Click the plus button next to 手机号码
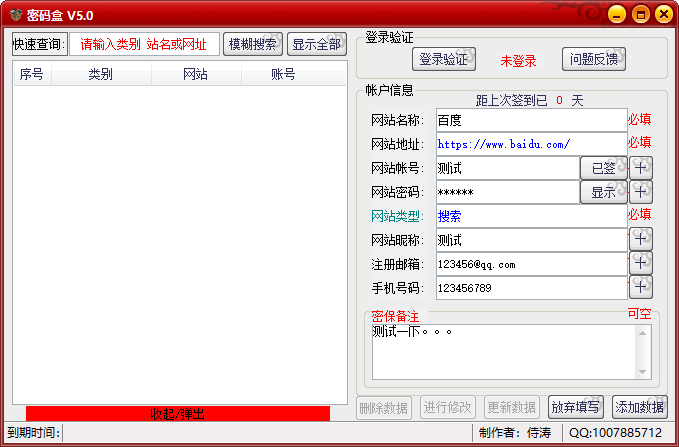 (x=640, y=287)
